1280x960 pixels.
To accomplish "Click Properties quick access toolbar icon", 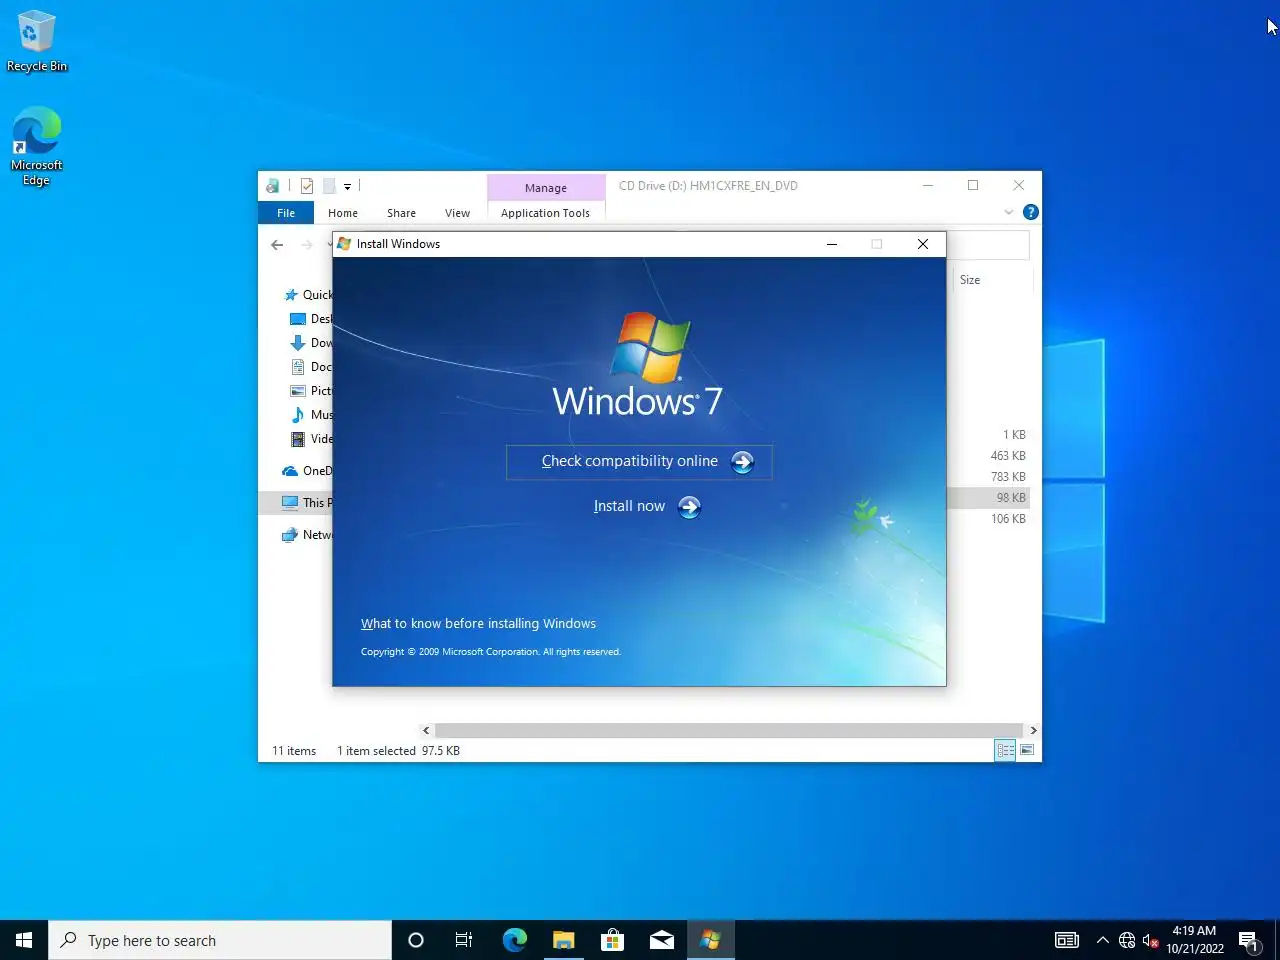I will (x=307, y=186).
